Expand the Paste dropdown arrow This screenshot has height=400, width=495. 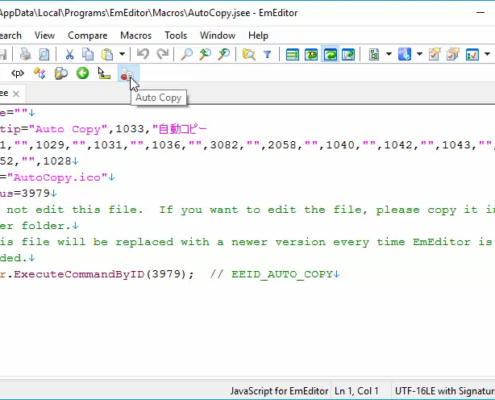122,54
